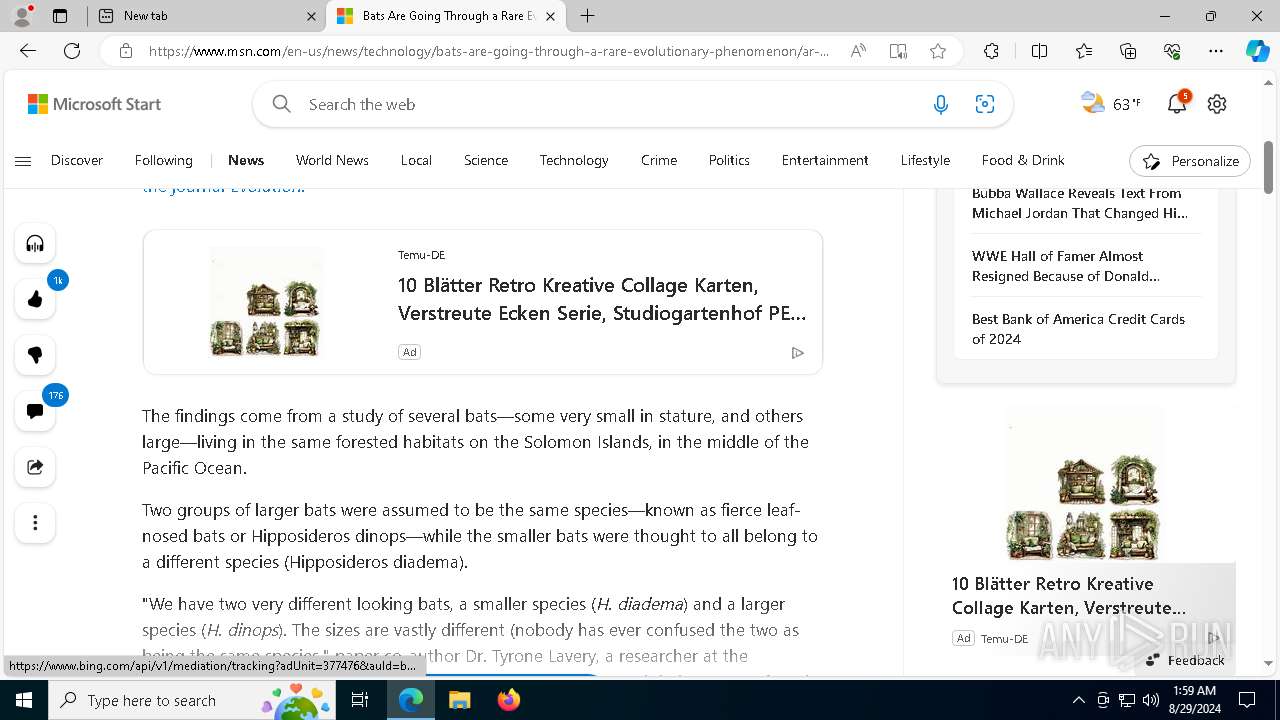Share this article

click(35, 467)
